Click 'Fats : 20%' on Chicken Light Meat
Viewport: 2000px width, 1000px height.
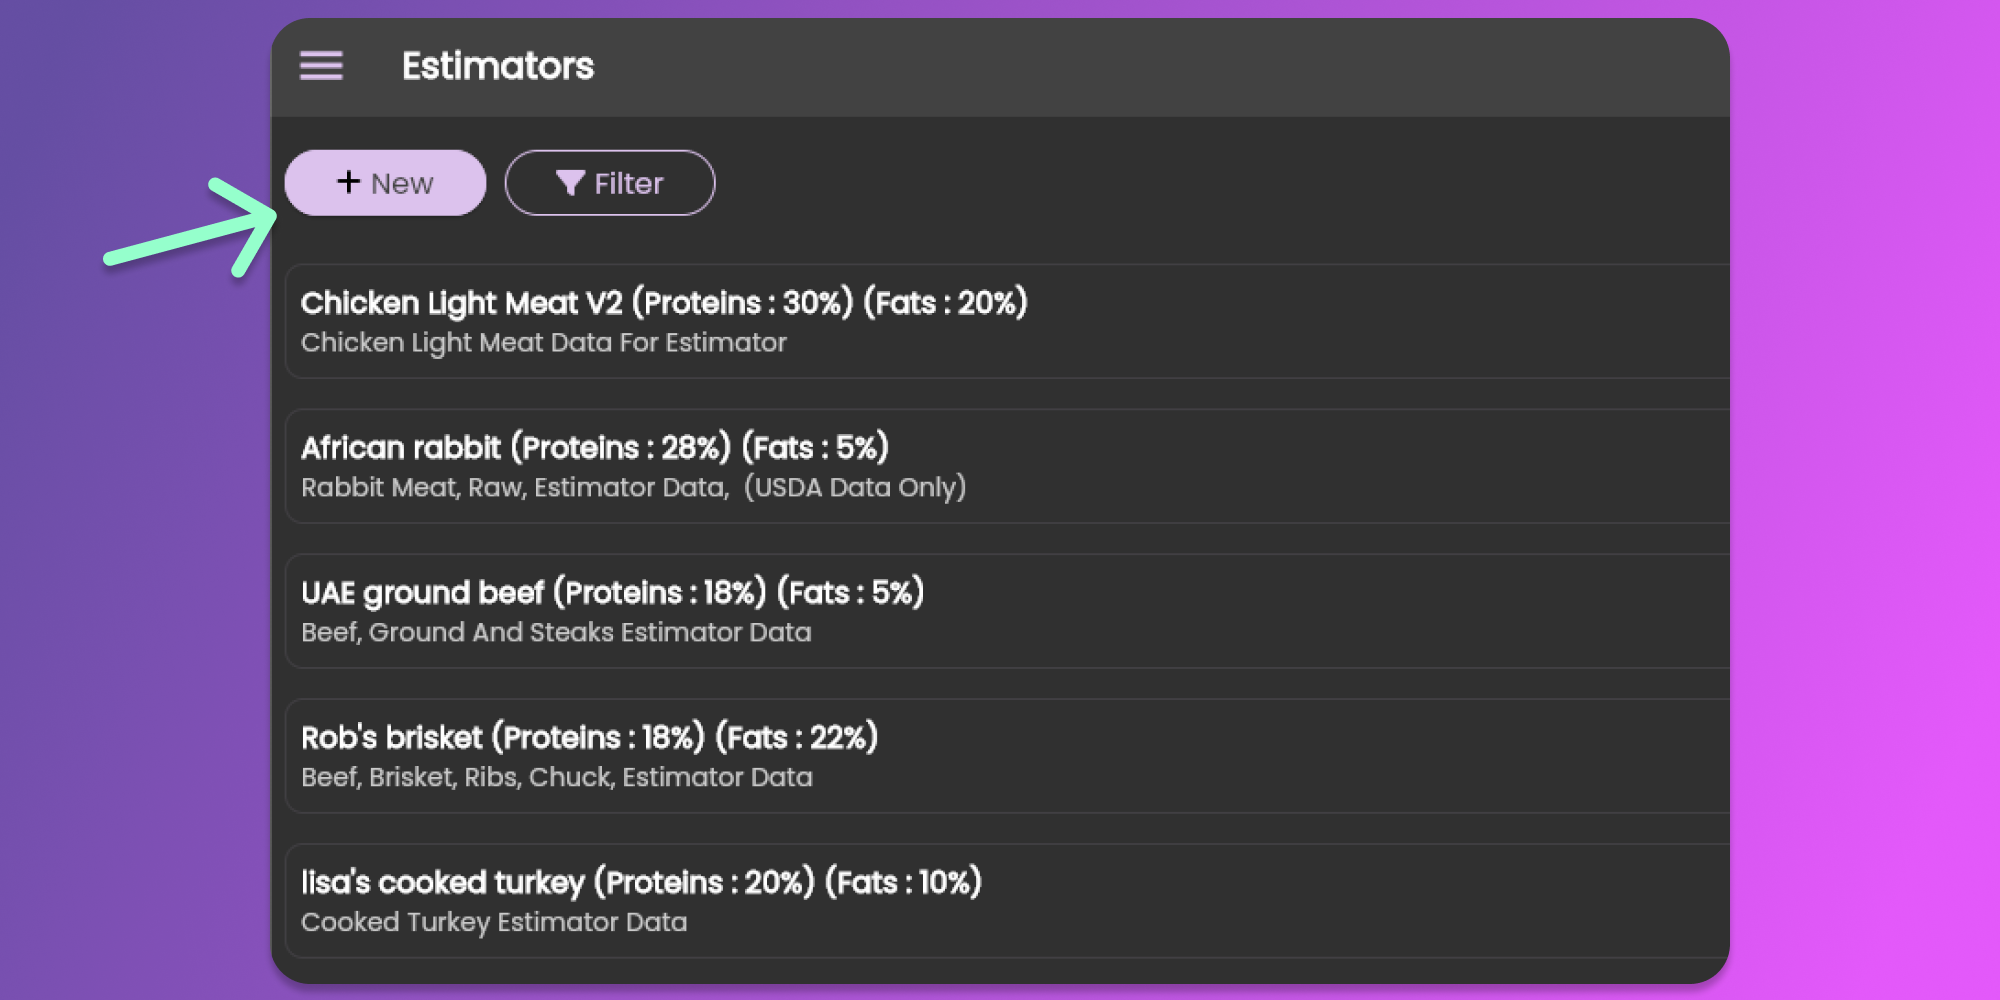pos(945,303)
